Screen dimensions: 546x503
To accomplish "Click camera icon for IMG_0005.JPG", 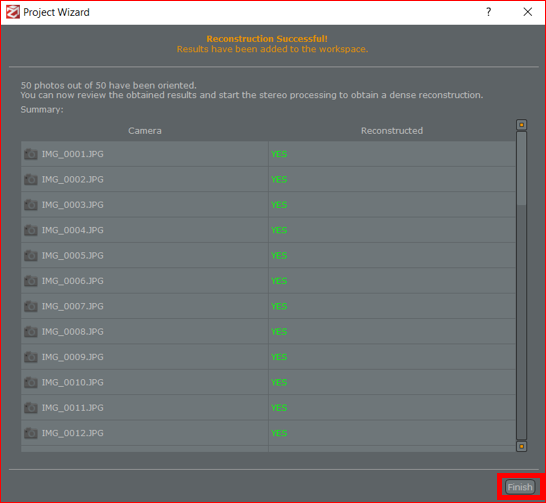I will (x=31, y=256).
